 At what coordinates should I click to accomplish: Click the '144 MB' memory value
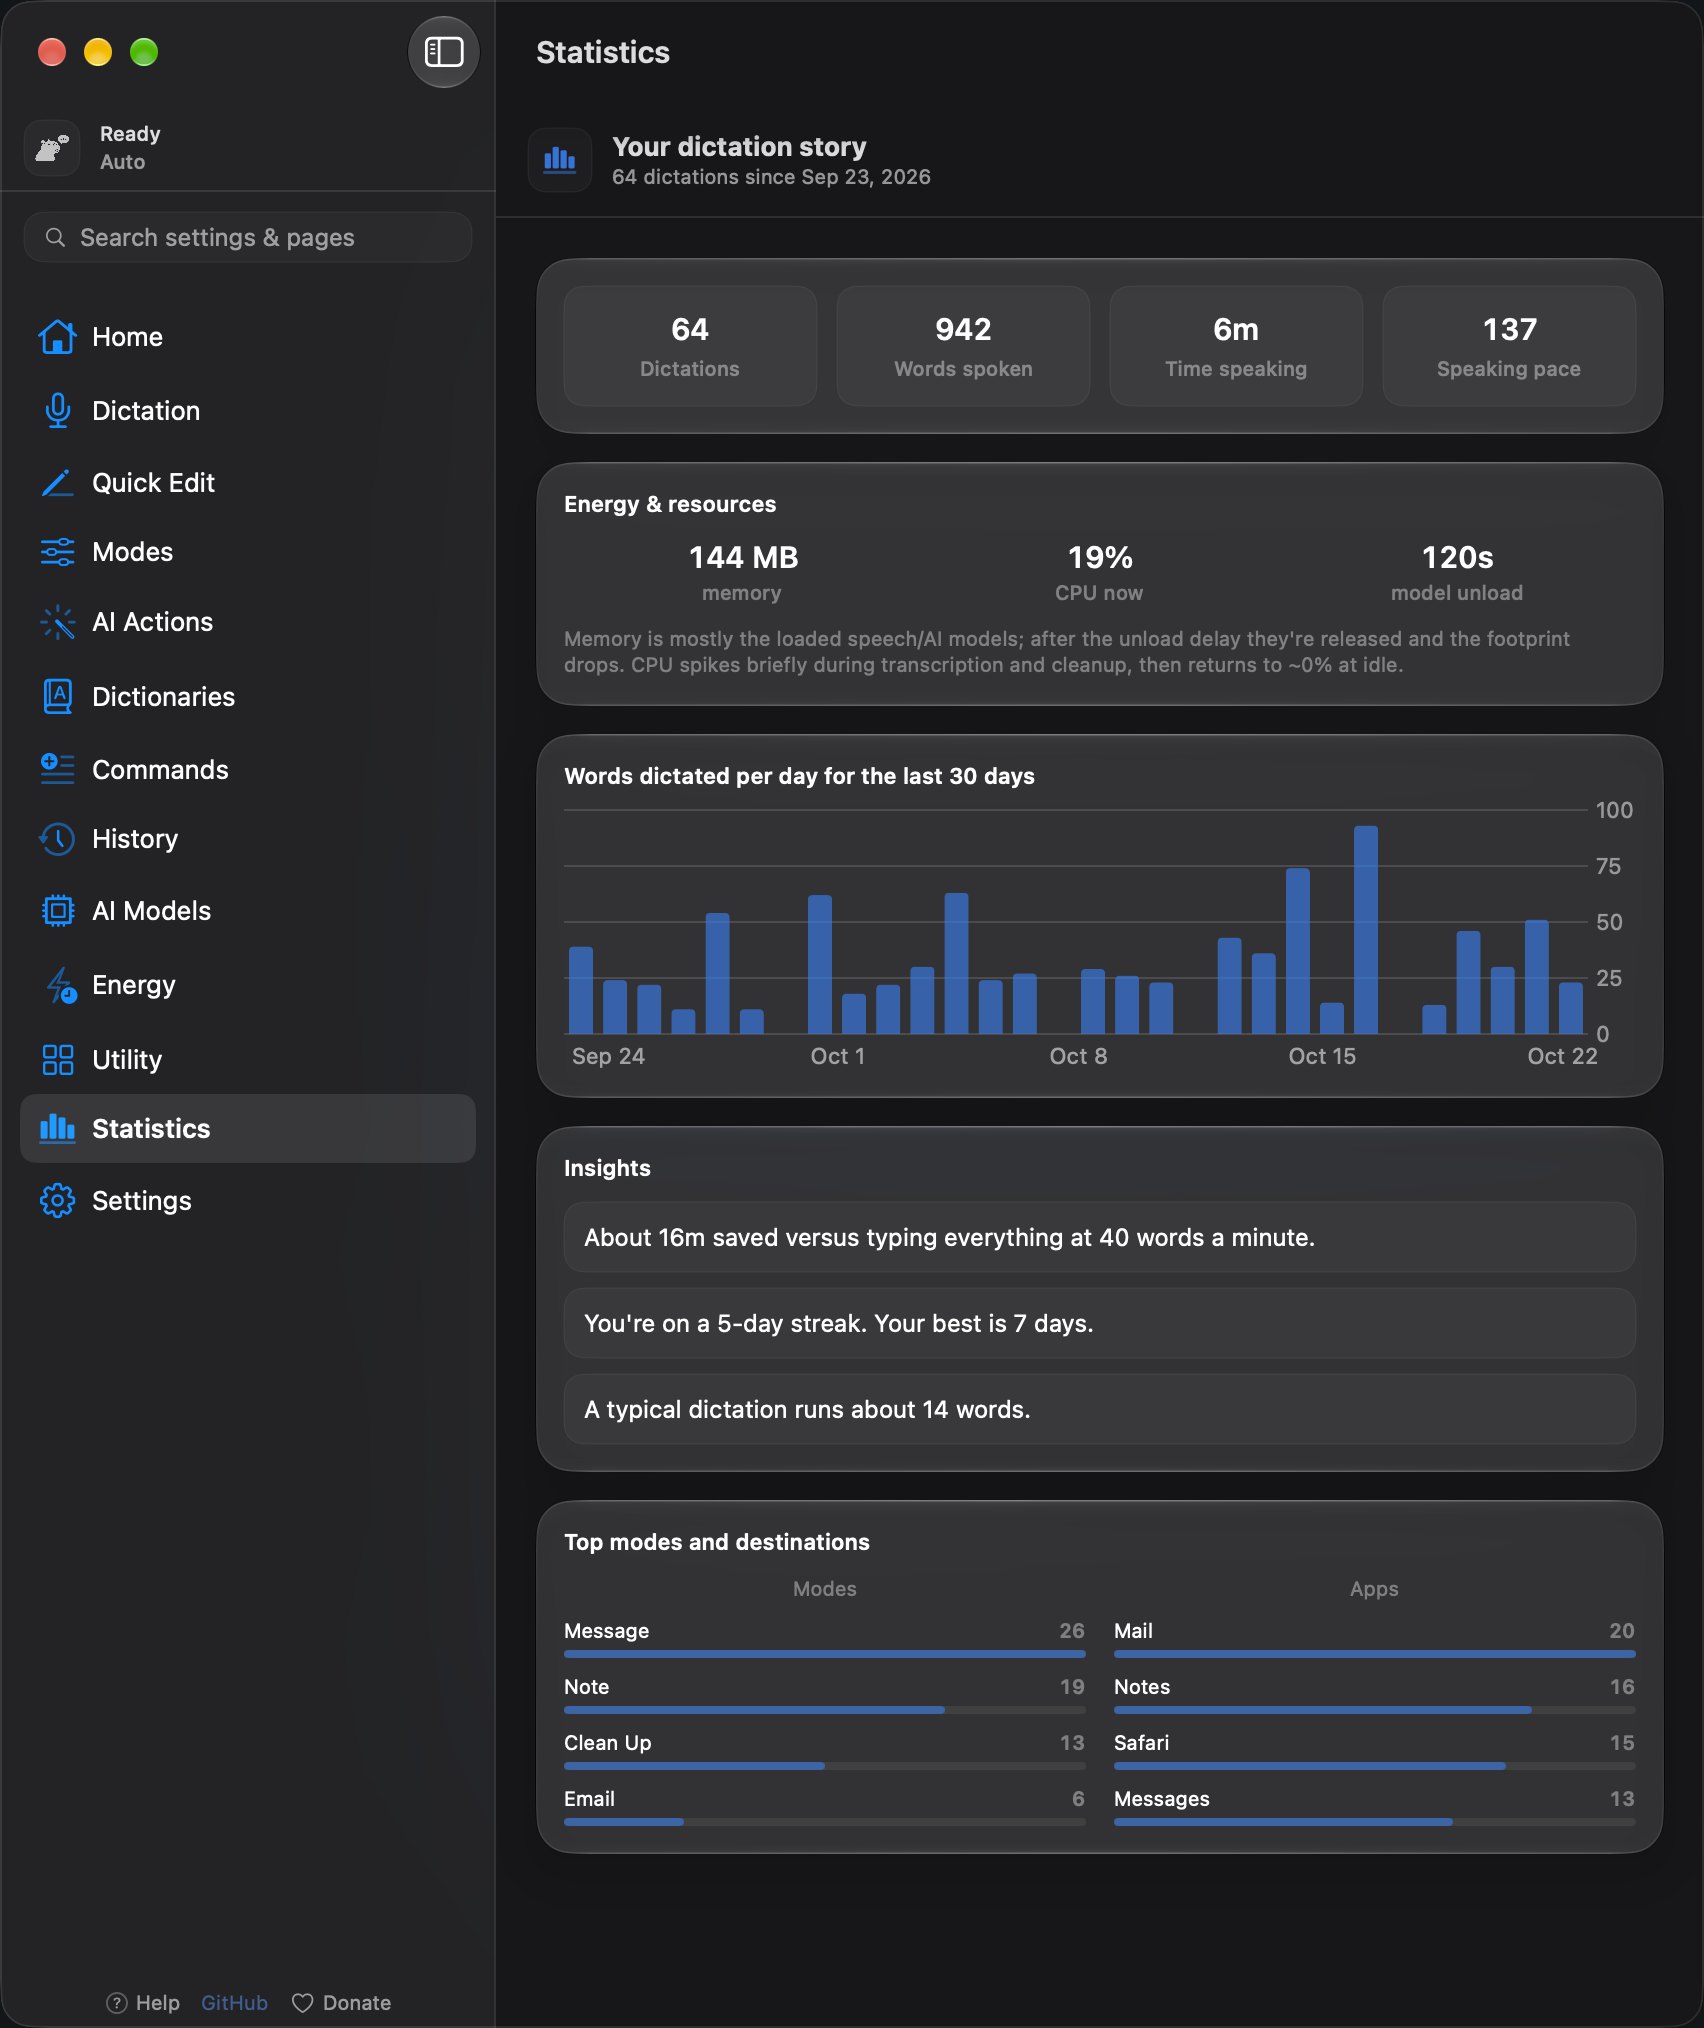click(x=743, y=557)
